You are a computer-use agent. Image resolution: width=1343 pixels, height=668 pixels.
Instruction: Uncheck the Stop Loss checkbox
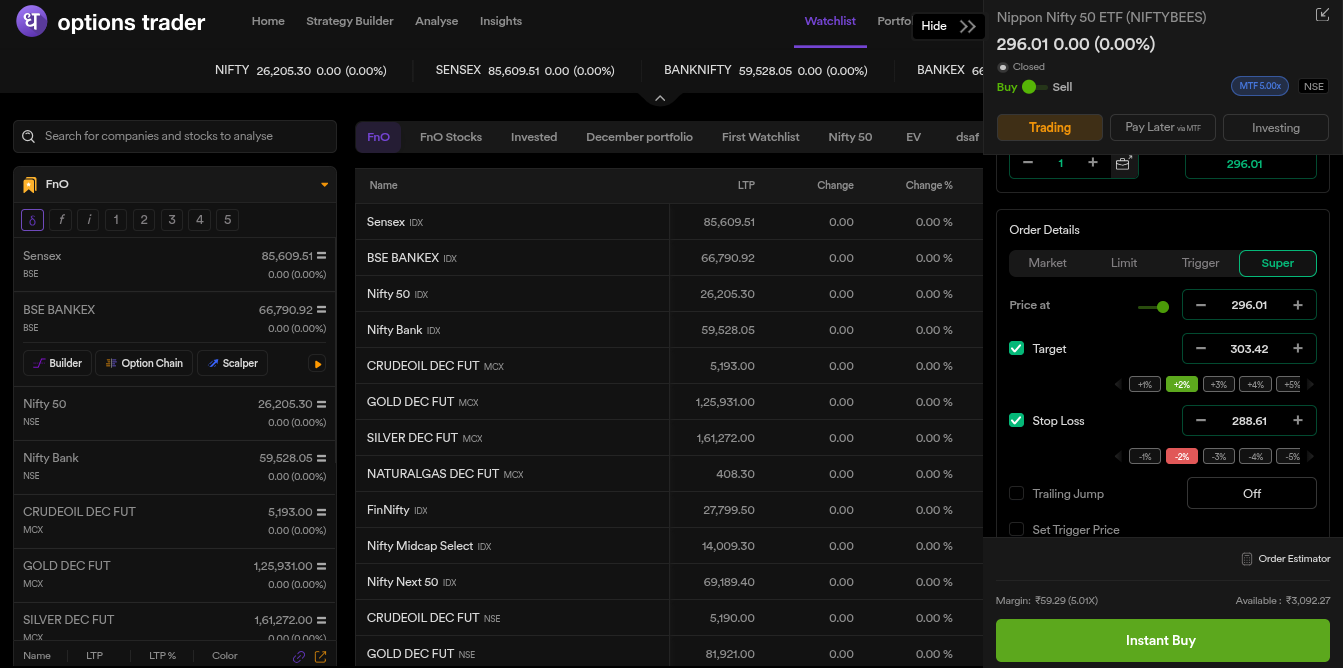1017,421
